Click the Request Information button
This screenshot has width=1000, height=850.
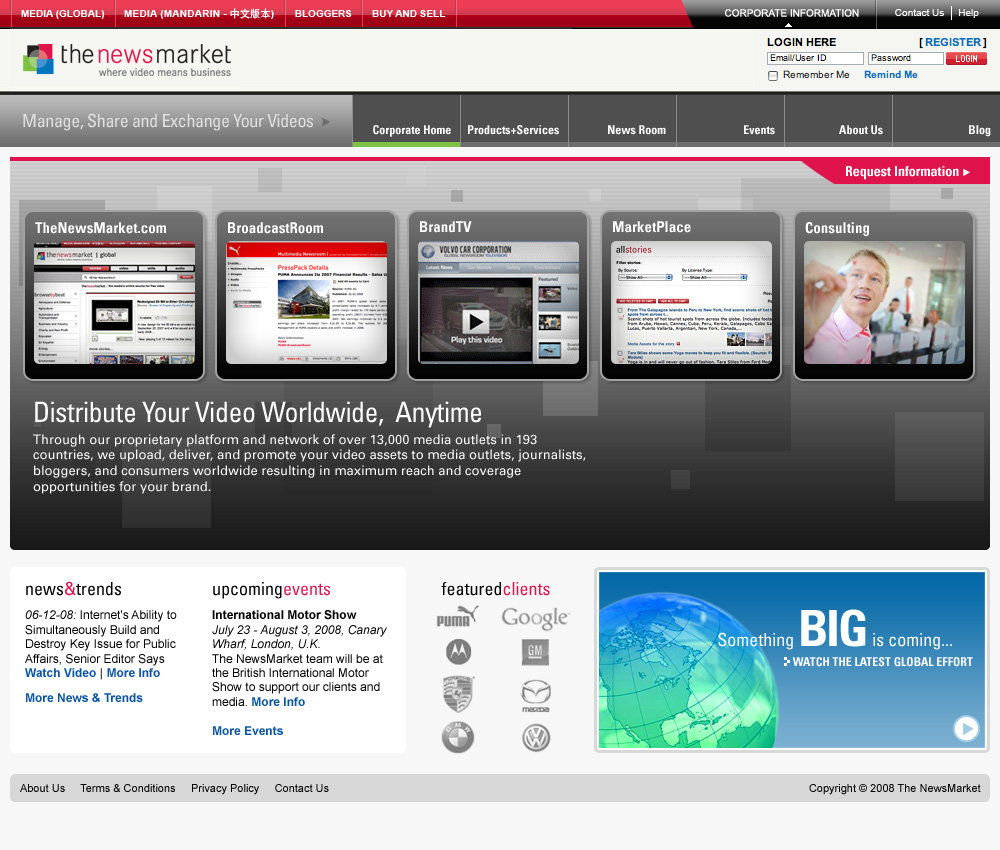click(x=907, y=172)
